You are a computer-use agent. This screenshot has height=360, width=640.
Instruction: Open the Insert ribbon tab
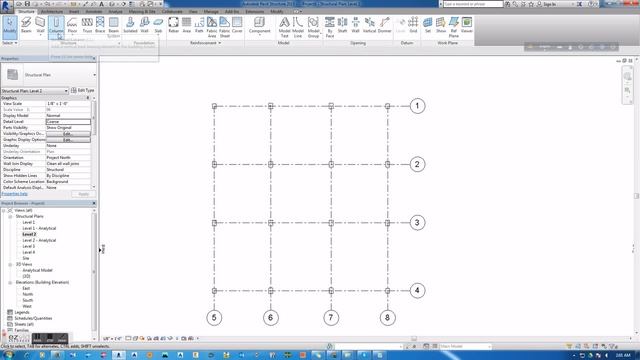(x=74, y=11)
